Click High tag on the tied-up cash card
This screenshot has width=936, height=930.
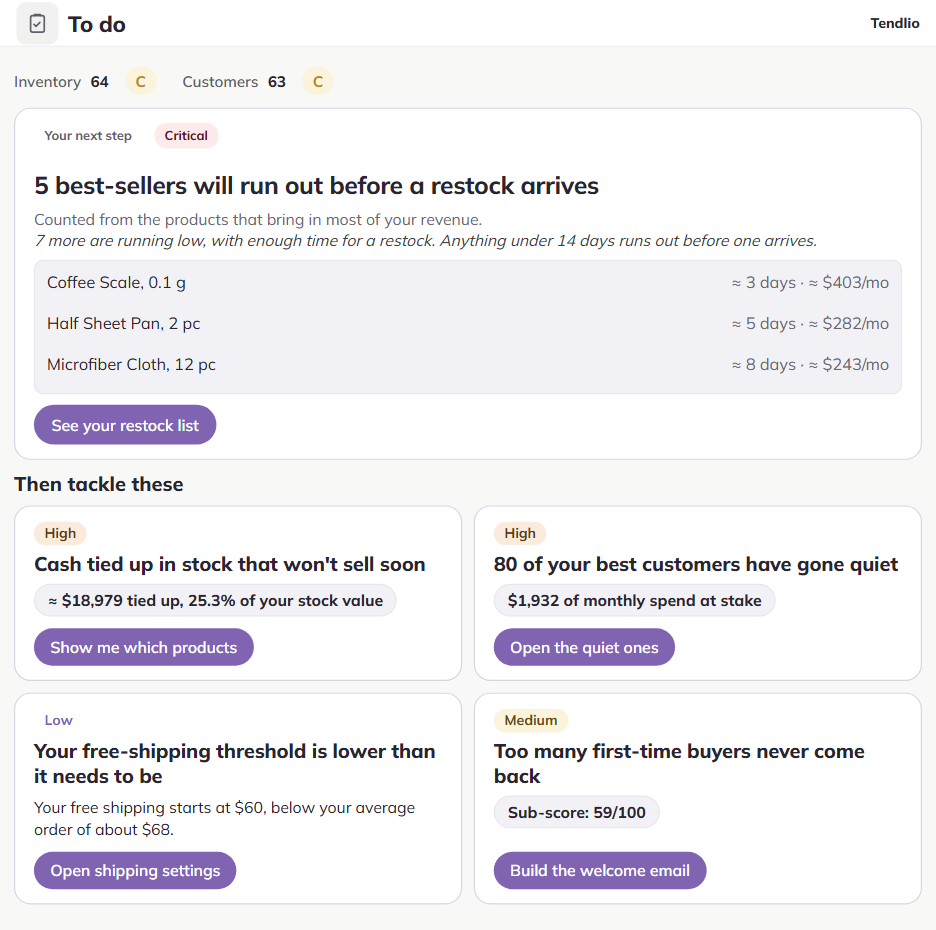(60, 533)
